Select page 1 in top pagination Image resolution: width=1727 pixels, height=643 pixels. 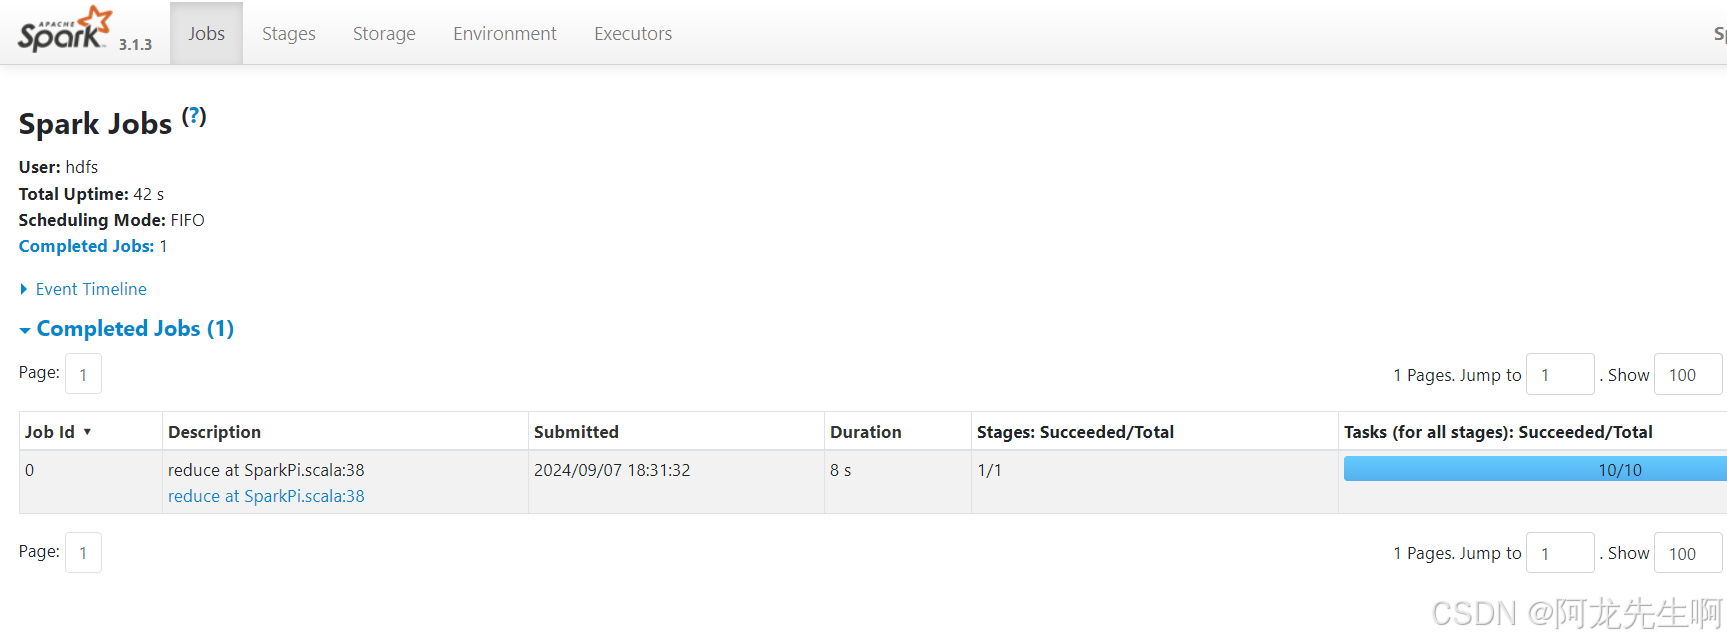pos(83,374)
